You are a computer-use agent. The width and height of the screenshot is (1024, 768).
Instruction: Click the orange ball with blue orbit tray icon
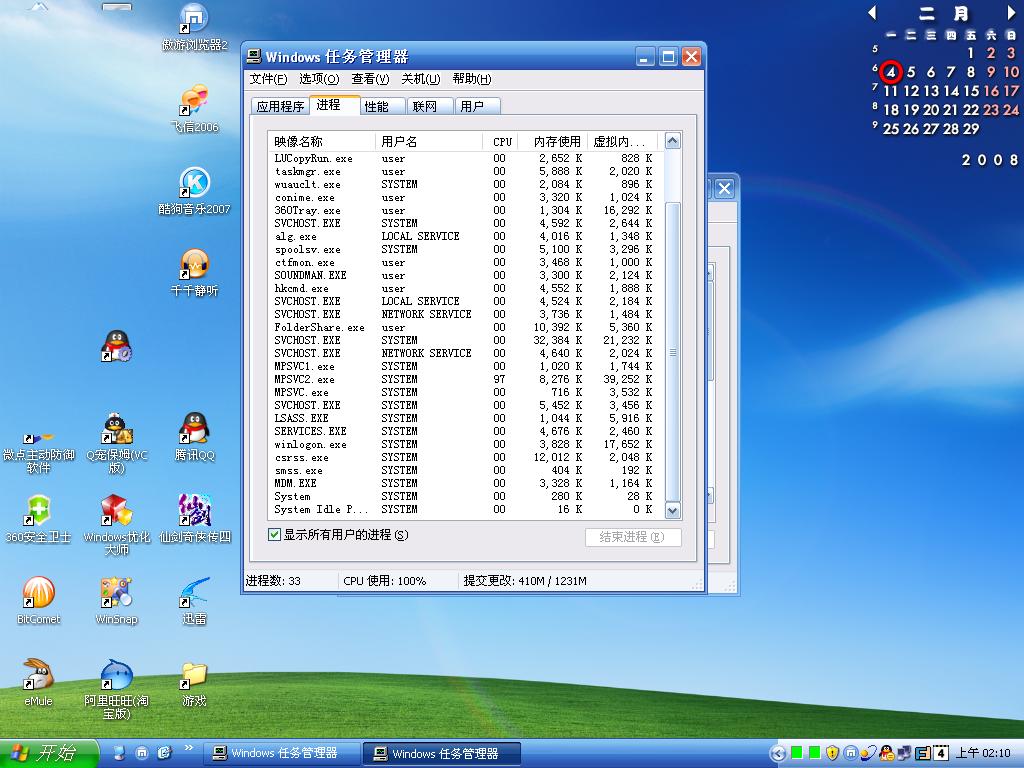(868, 753)
